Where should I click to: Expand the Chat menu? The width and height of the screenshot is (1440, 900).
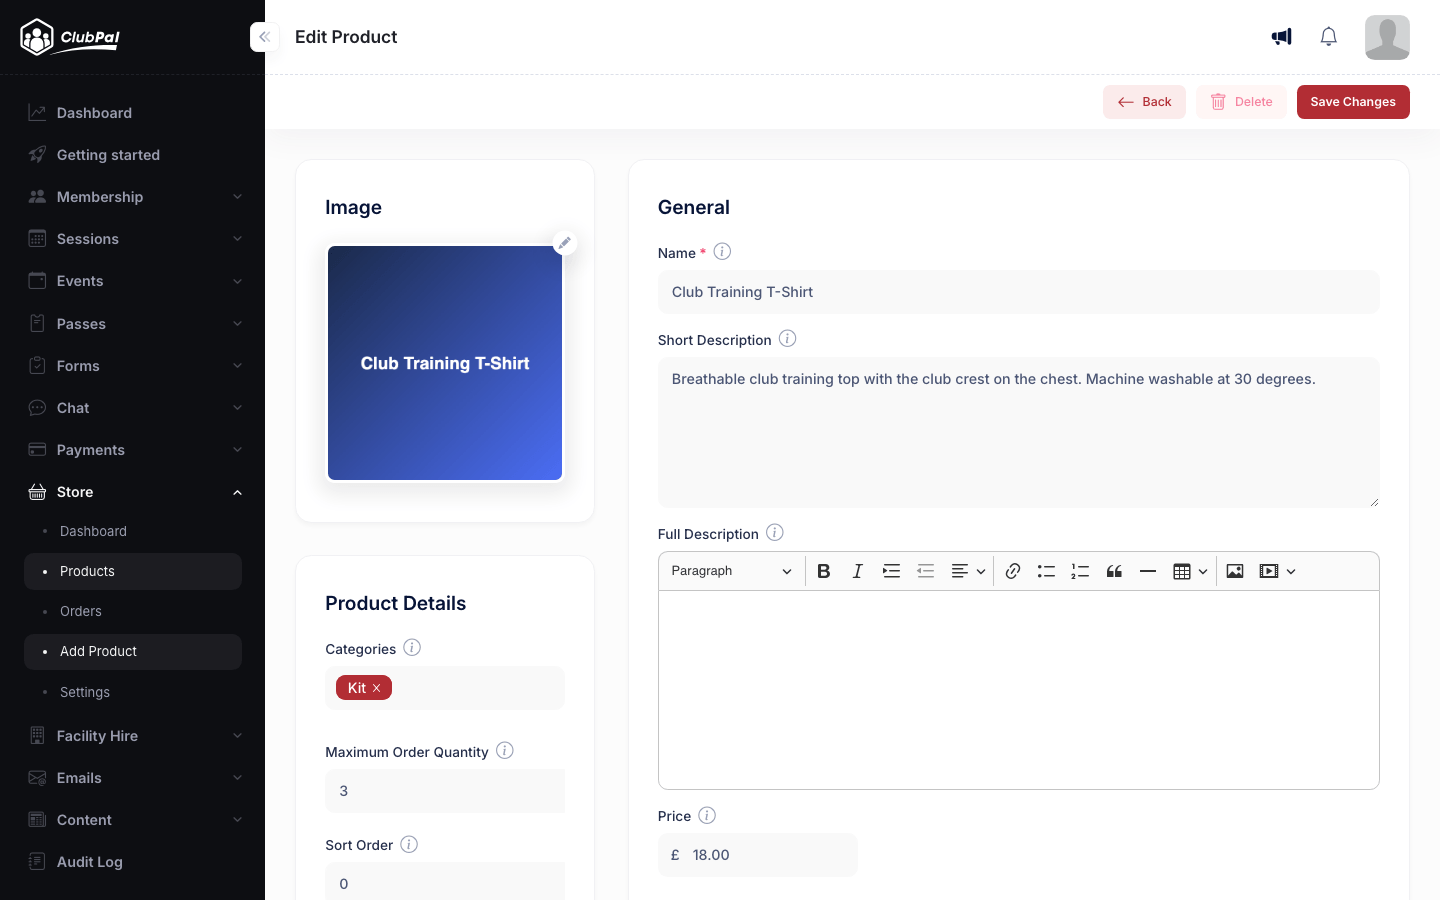(x=133, y=408)
